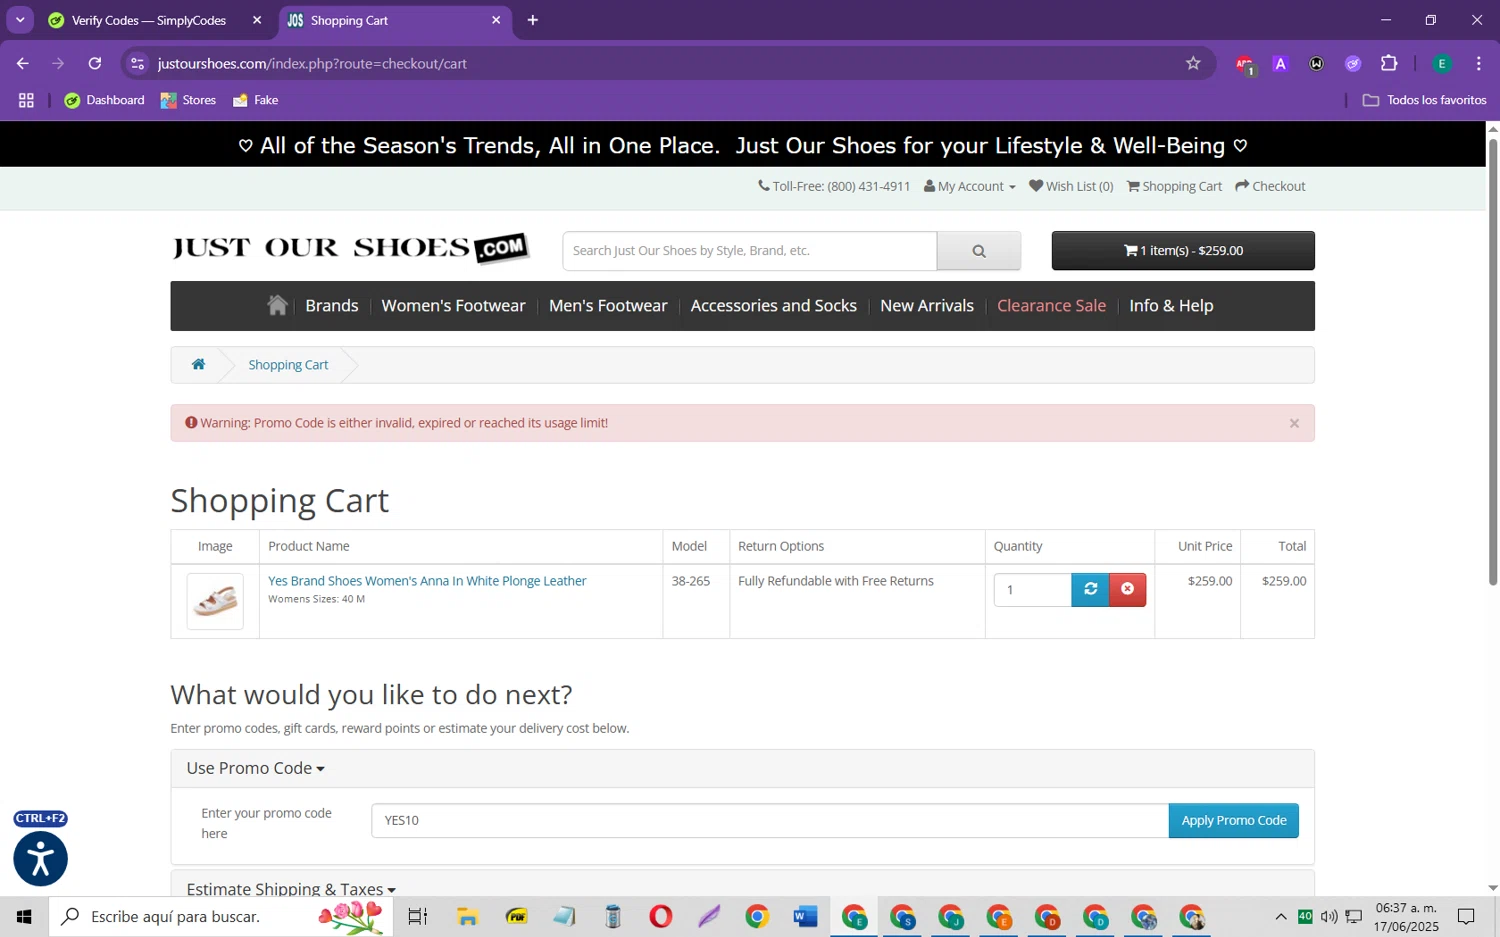Go back to the previous page
This screenshot has height=937, width=1500.
(x=22, y=63)
